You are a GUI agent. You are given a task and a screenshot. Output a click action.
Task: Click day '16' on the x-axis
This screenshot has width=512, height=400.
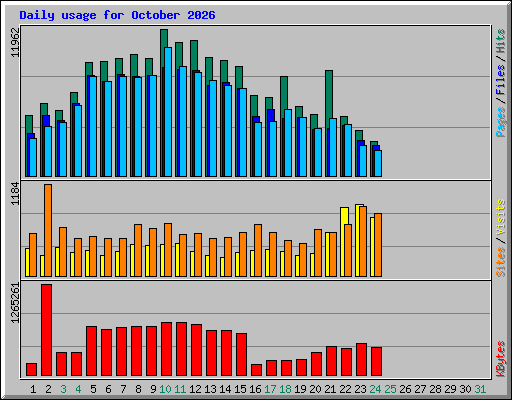[255, 389]
